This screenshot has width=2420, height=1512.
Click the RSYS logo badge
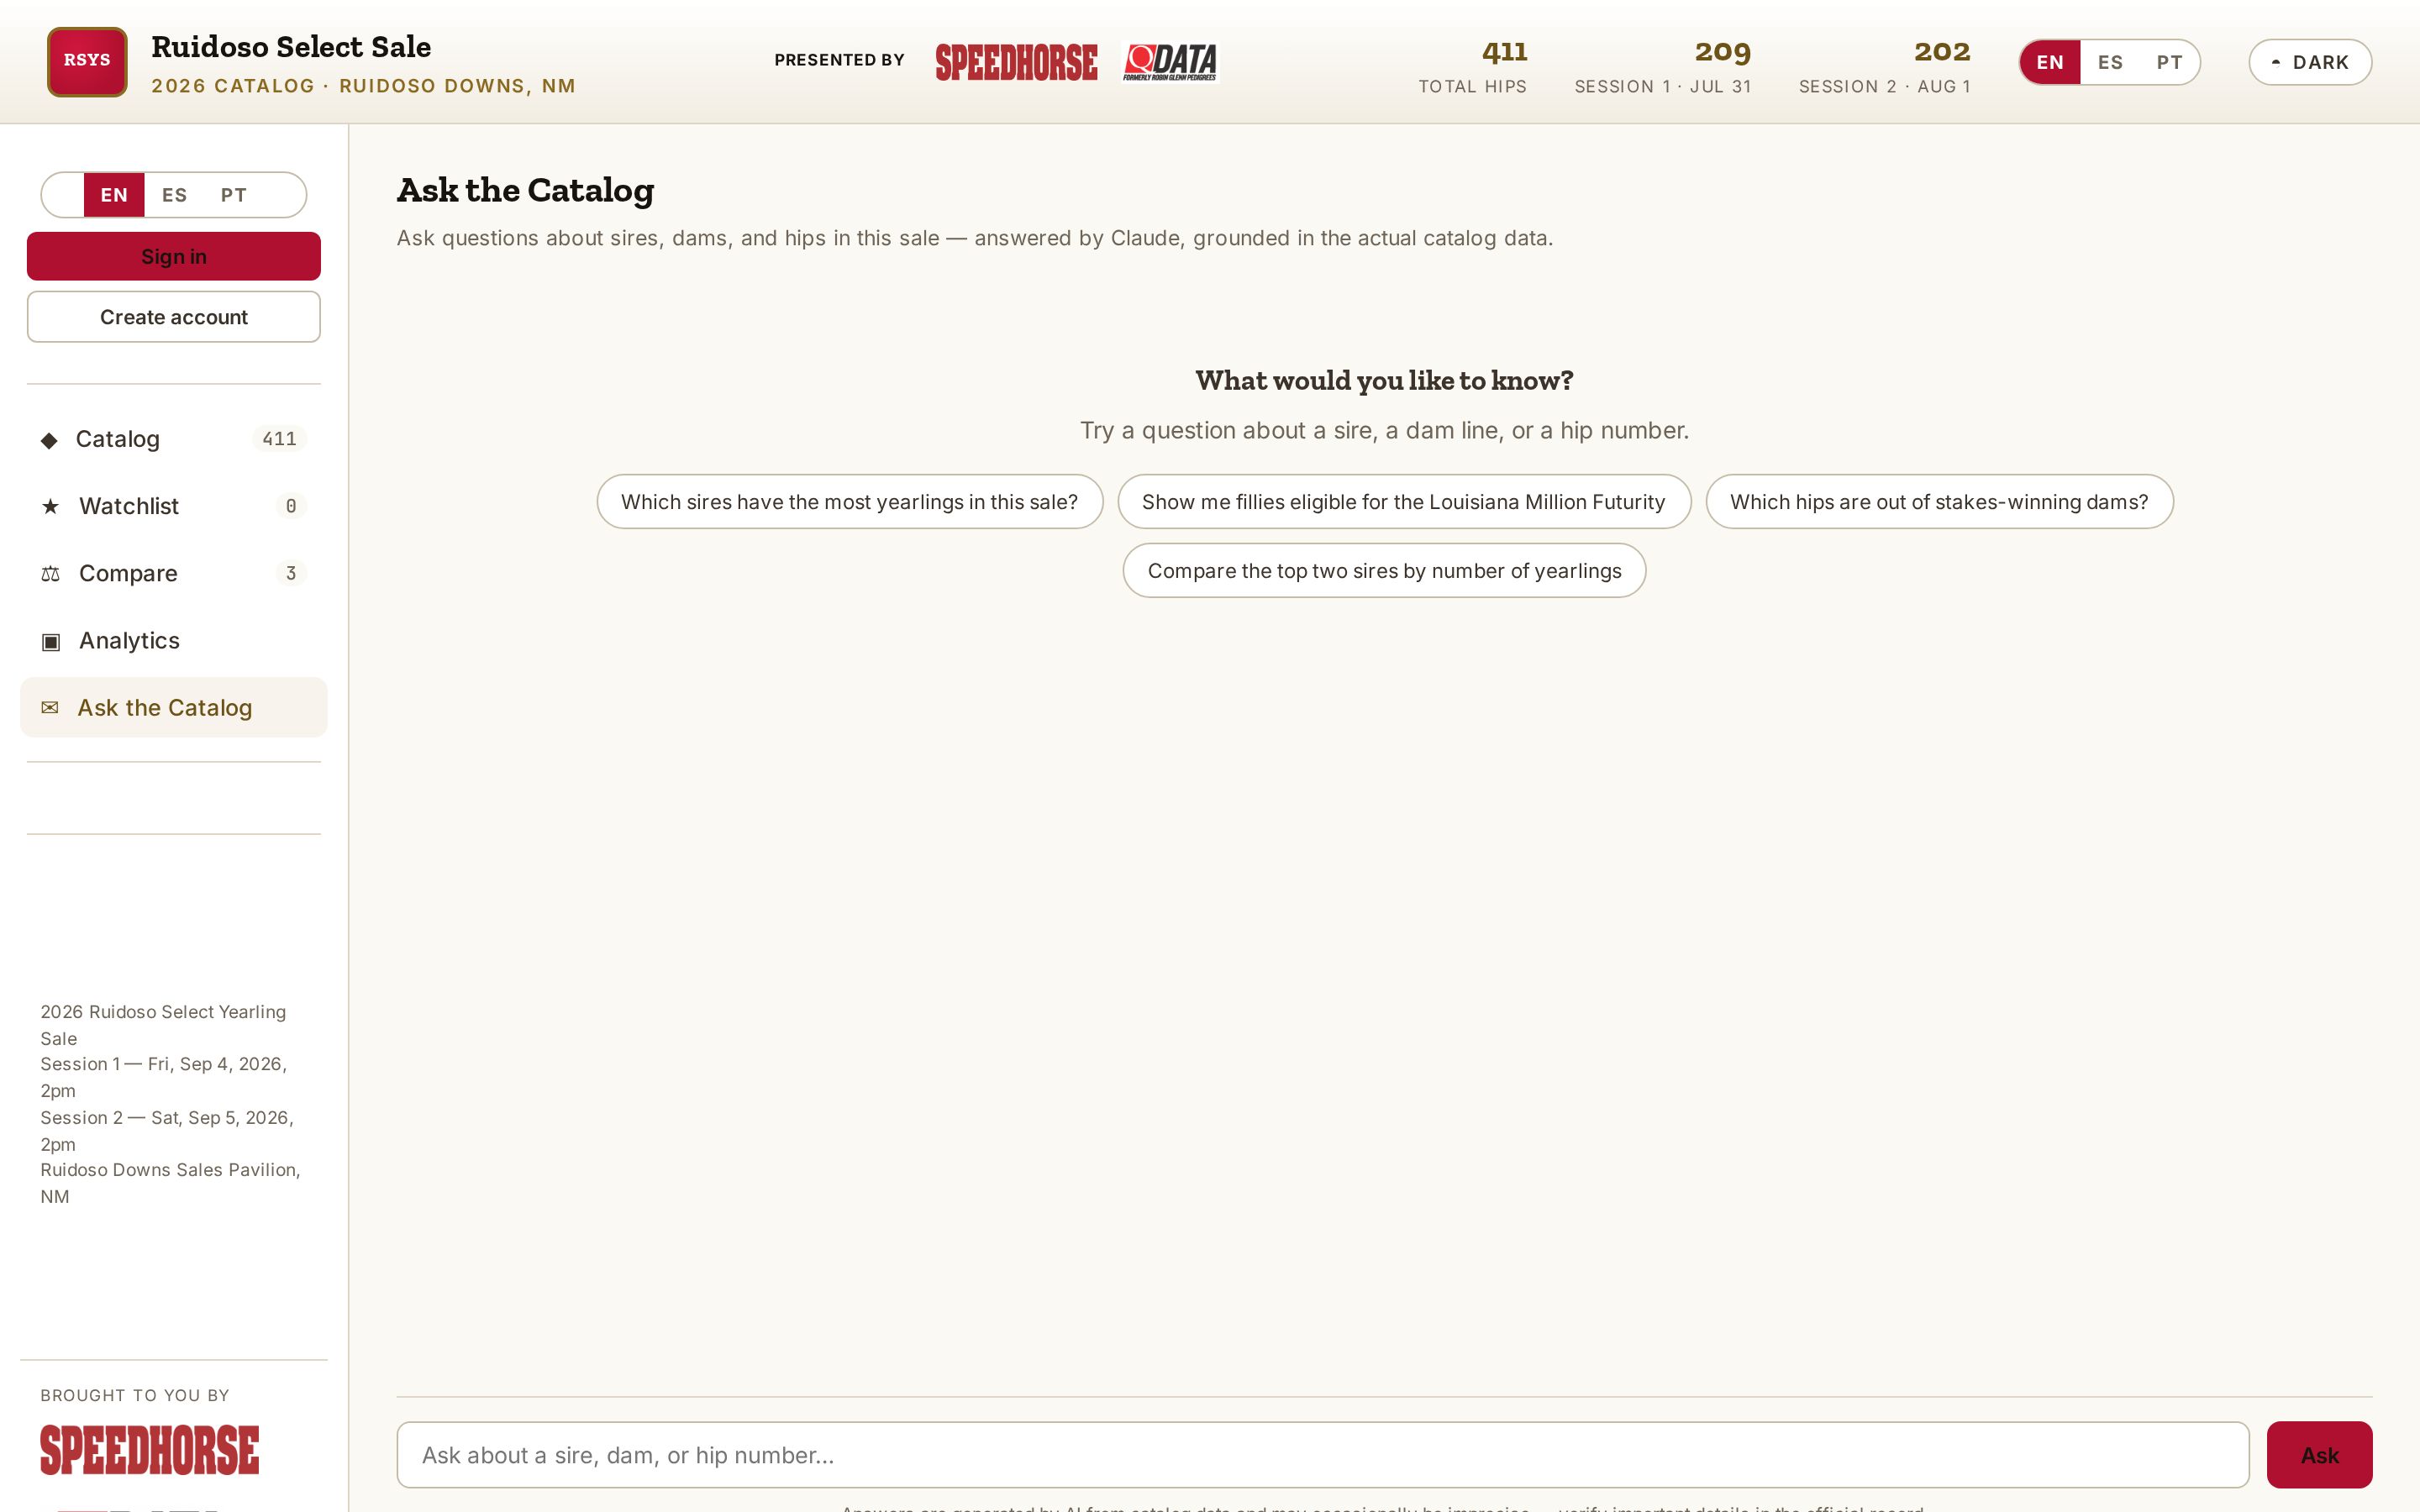[87, 61]
